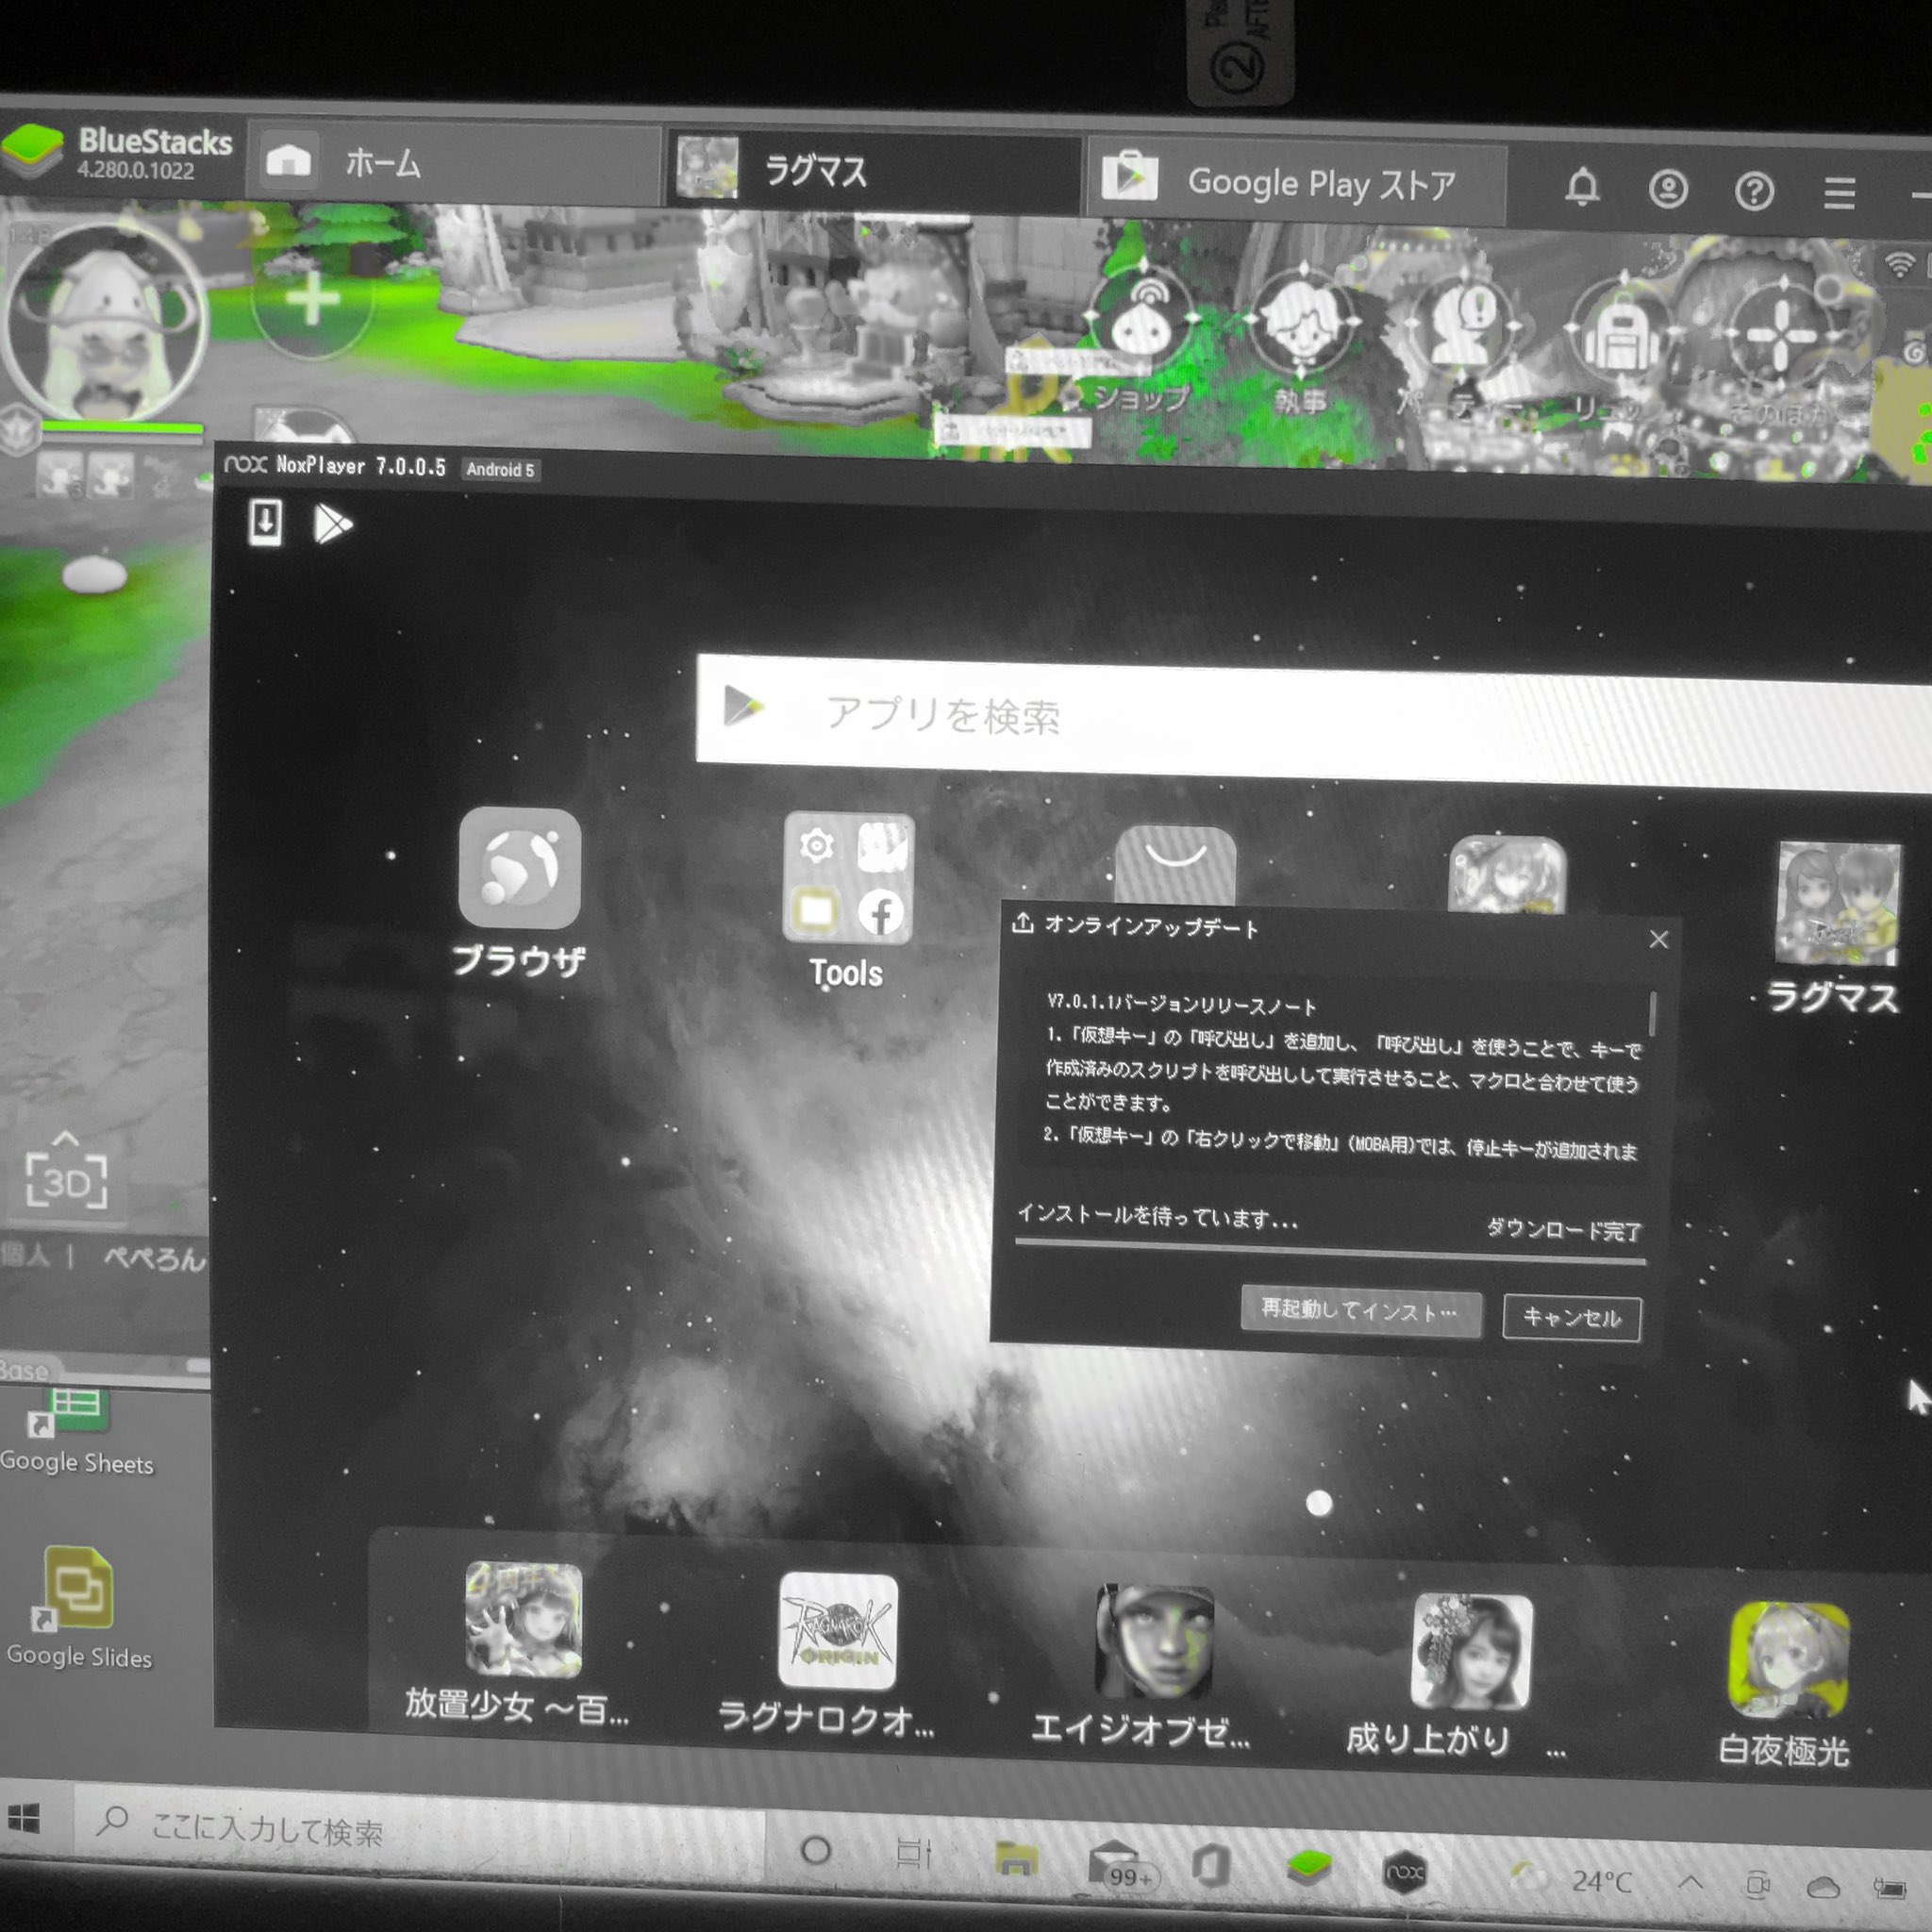Open the OneDrive cloud tray icon
Image resolution: width=1932 pixels, height=1932 pixels.
(1823, 1887)
